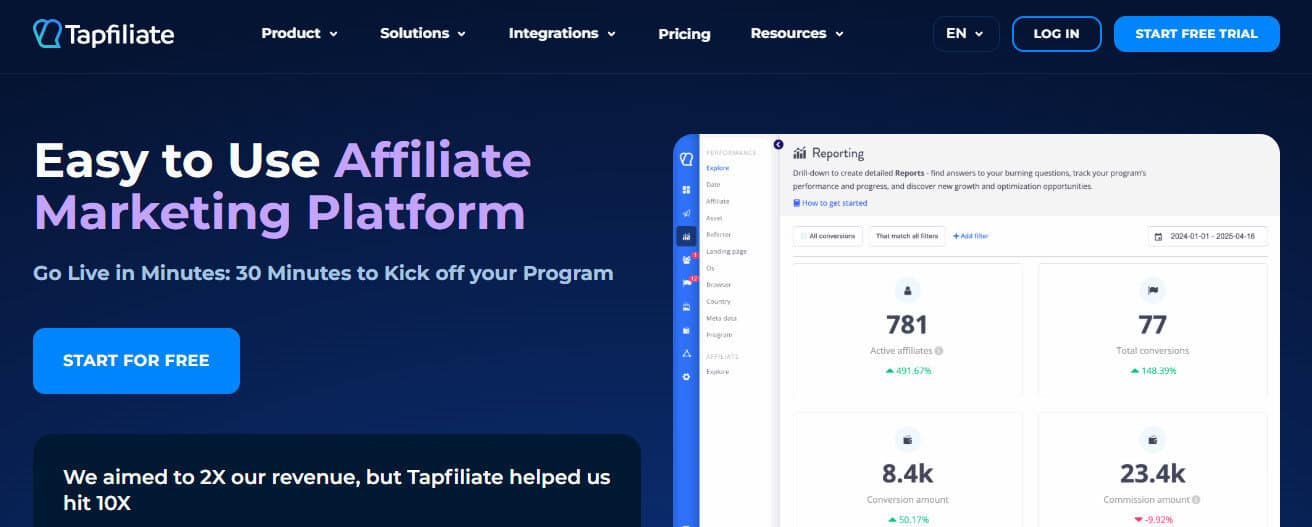Viewport: 1312px width, 527px height.
Task: Click the Go Live in Minutes subheading
Action: click(323, 272)
